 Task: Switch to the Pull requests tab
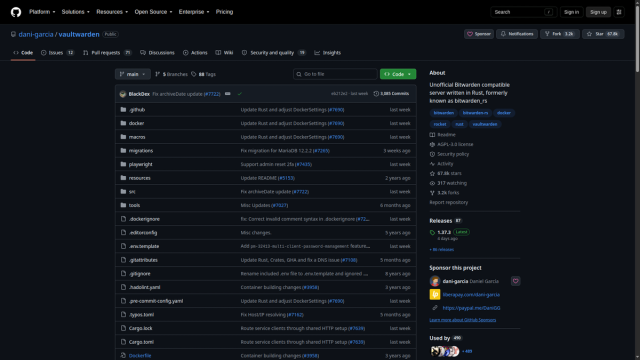tap(107, 53)
